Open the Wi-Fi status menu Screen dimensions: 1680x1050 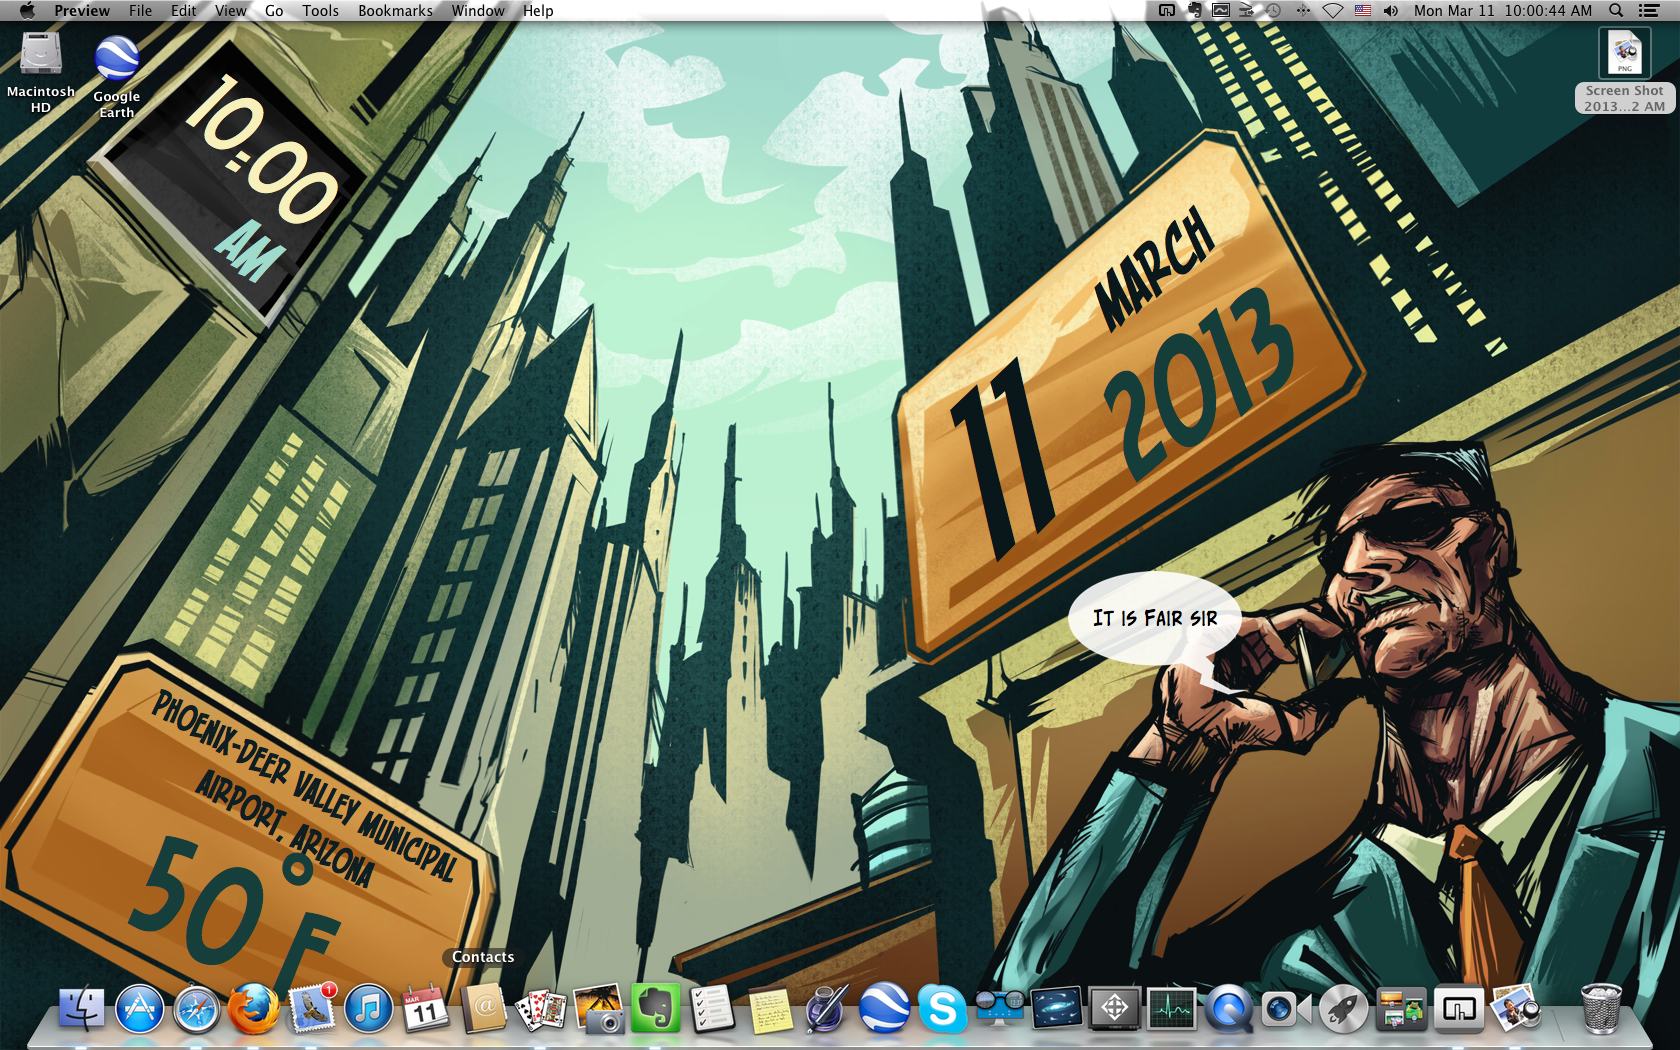(x=1333, y=10)
